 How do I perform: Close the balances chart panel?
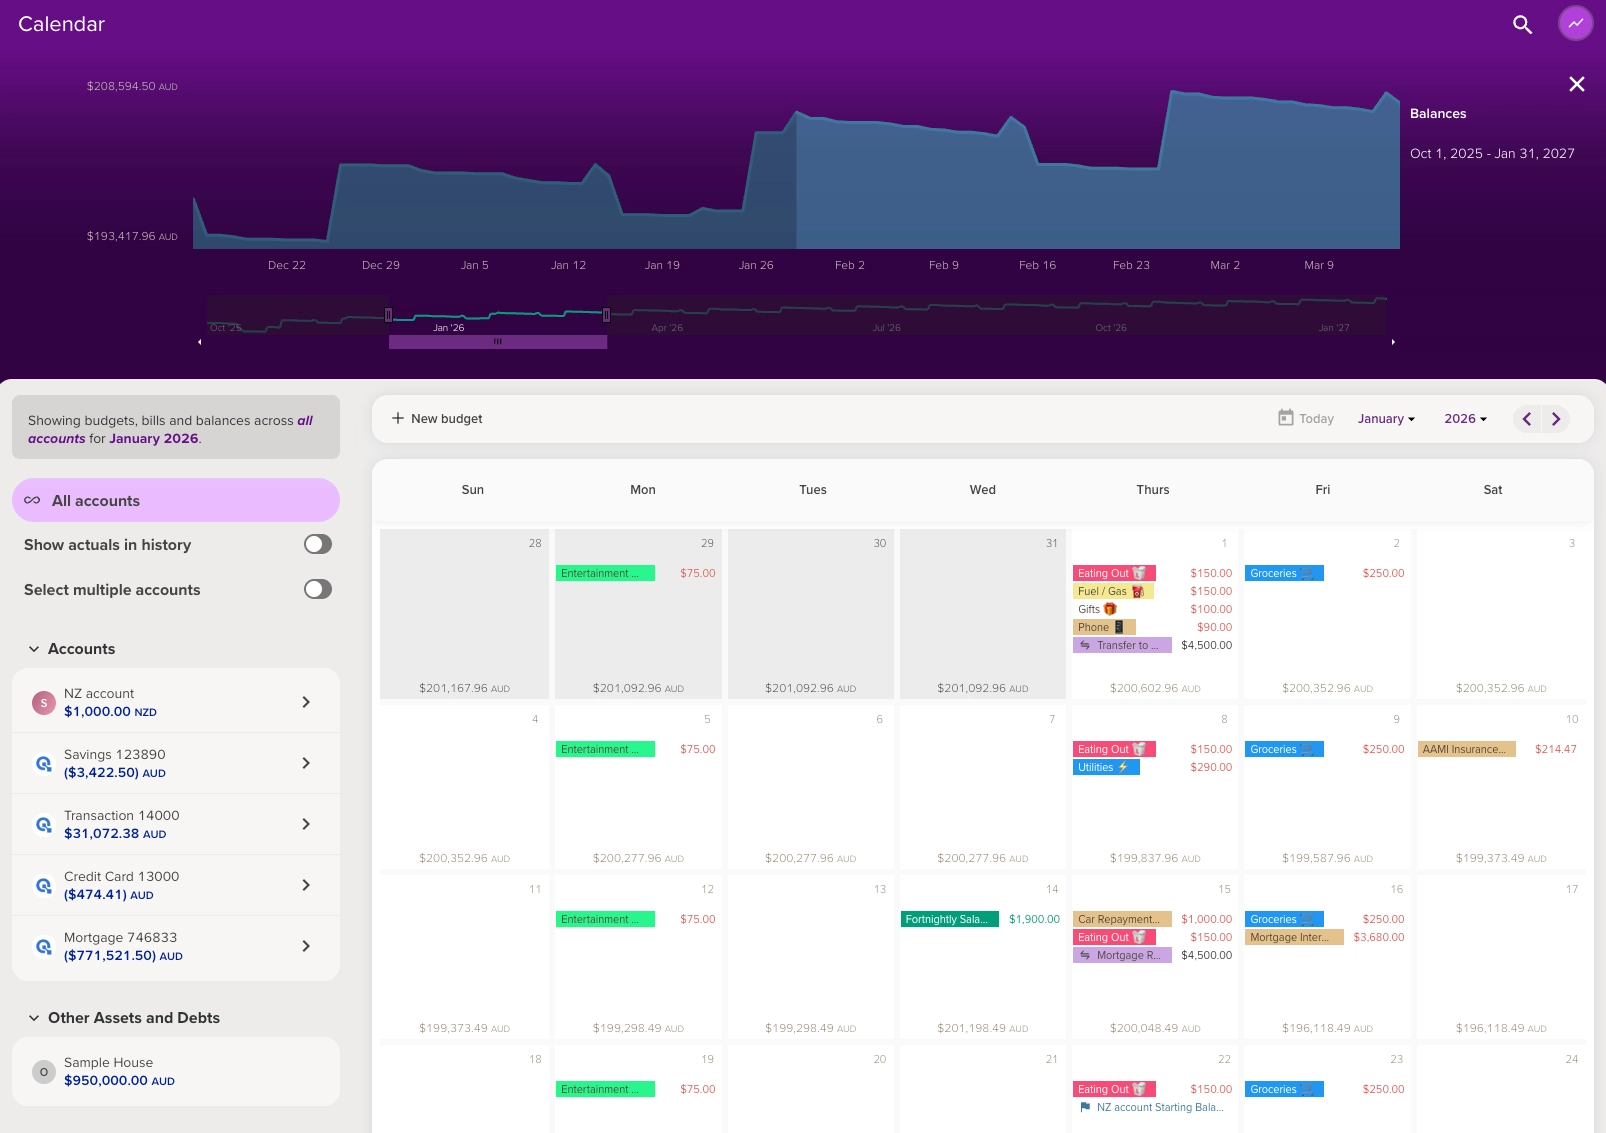[1577, 84]
